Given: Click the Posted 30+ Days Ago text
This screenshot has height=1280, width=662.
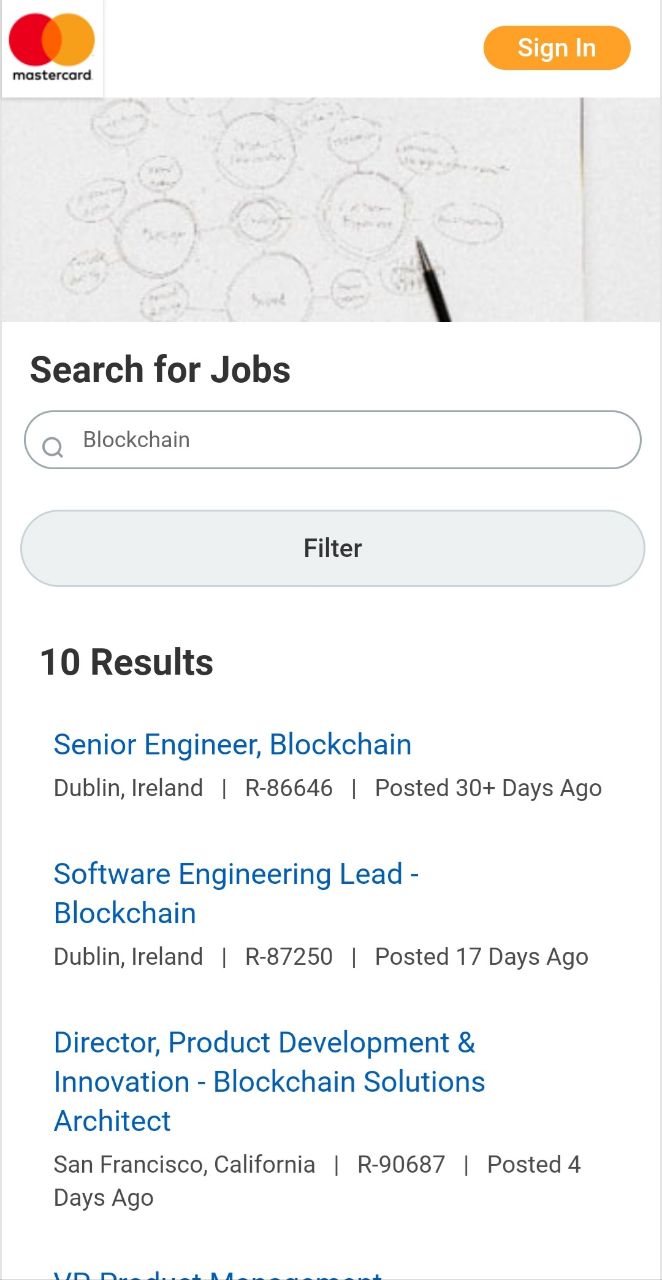Looking at the screenshot, I should coord(488,788).
